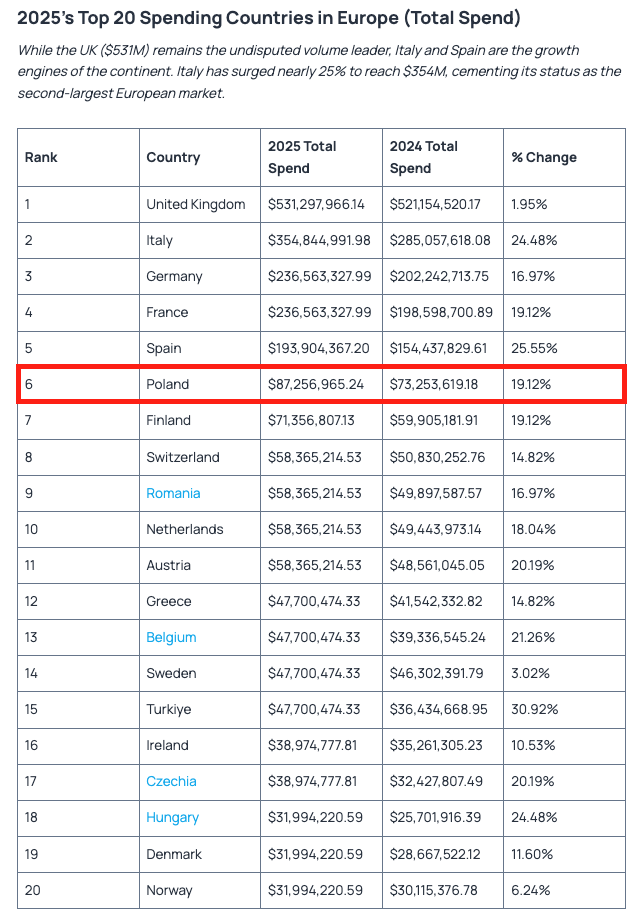Open the Belgium country link
This screenshot has height=922, width=639.
click(x=171, y=637)
